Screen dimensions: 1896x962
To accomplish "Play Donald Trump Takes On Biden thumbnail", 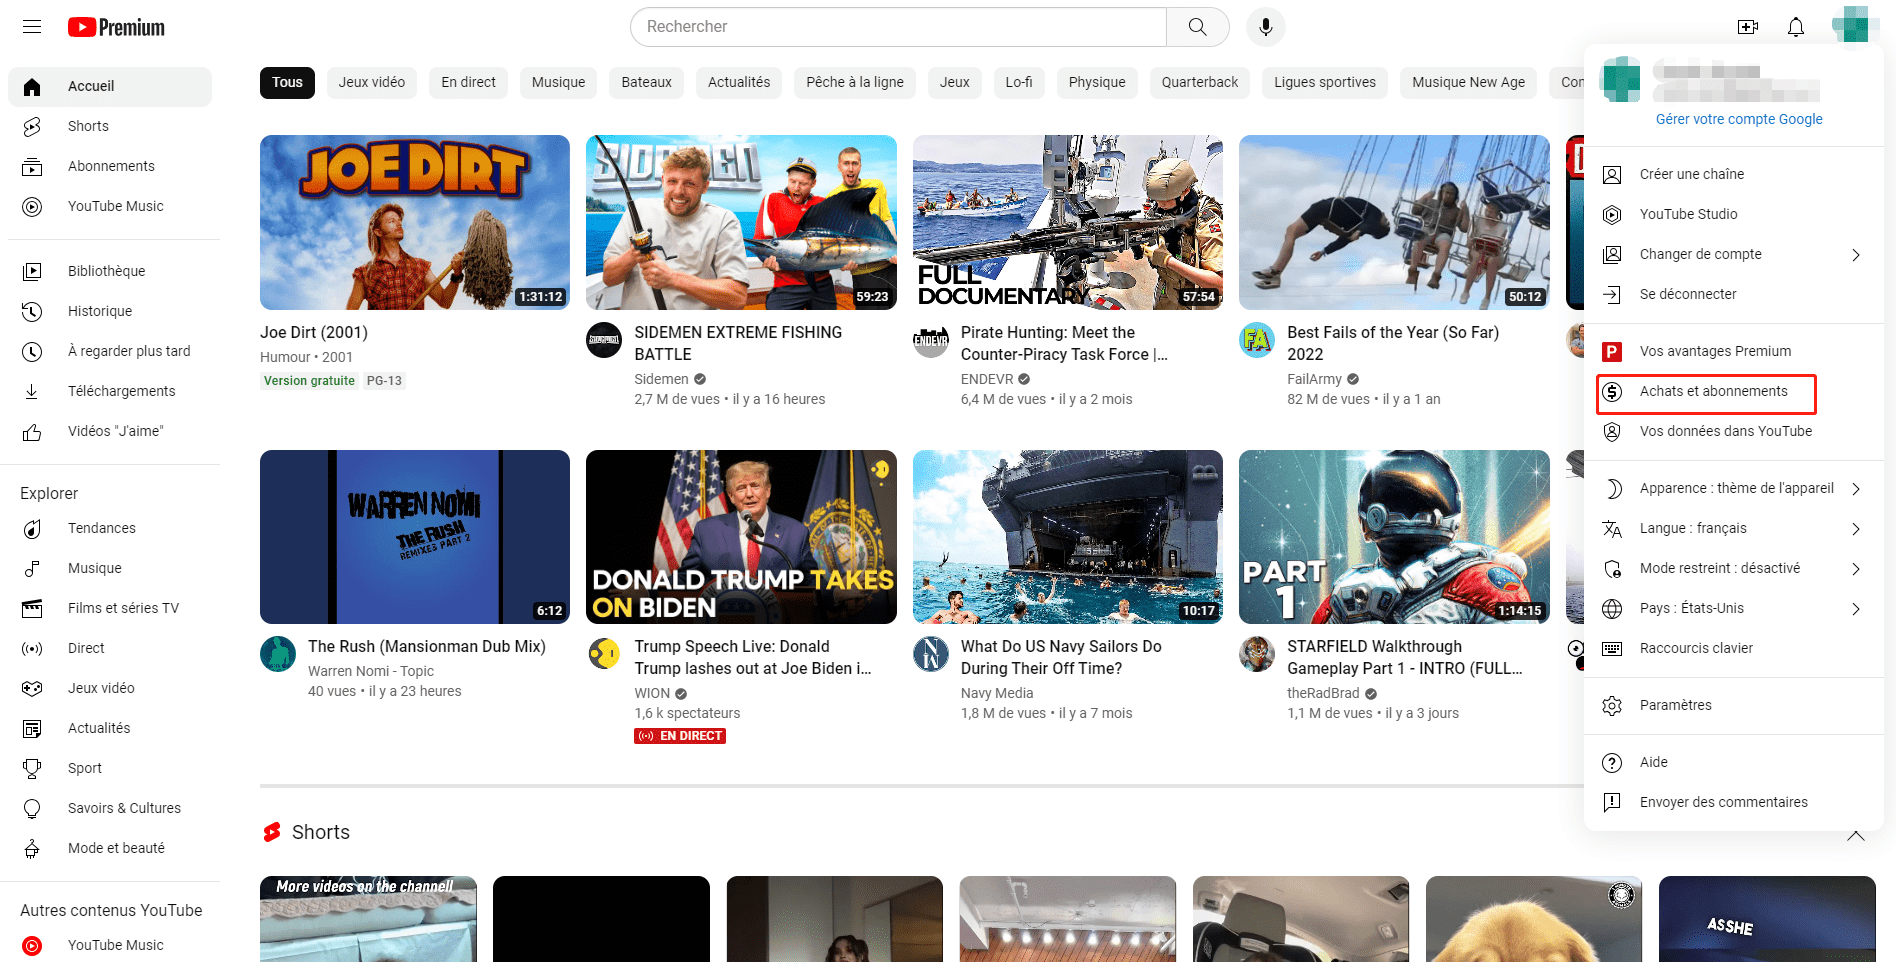I will [x=741, y=537].
